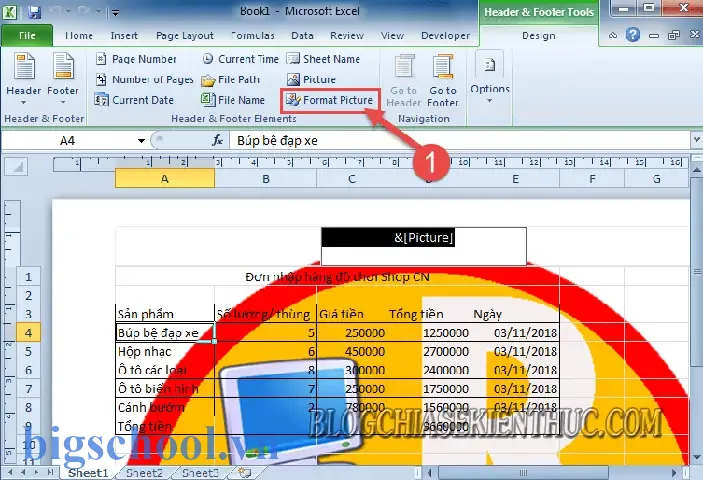Expand the formula bar with right arrow
The image size is (703, 480).
pyautogui.click(x=696, y=140)
